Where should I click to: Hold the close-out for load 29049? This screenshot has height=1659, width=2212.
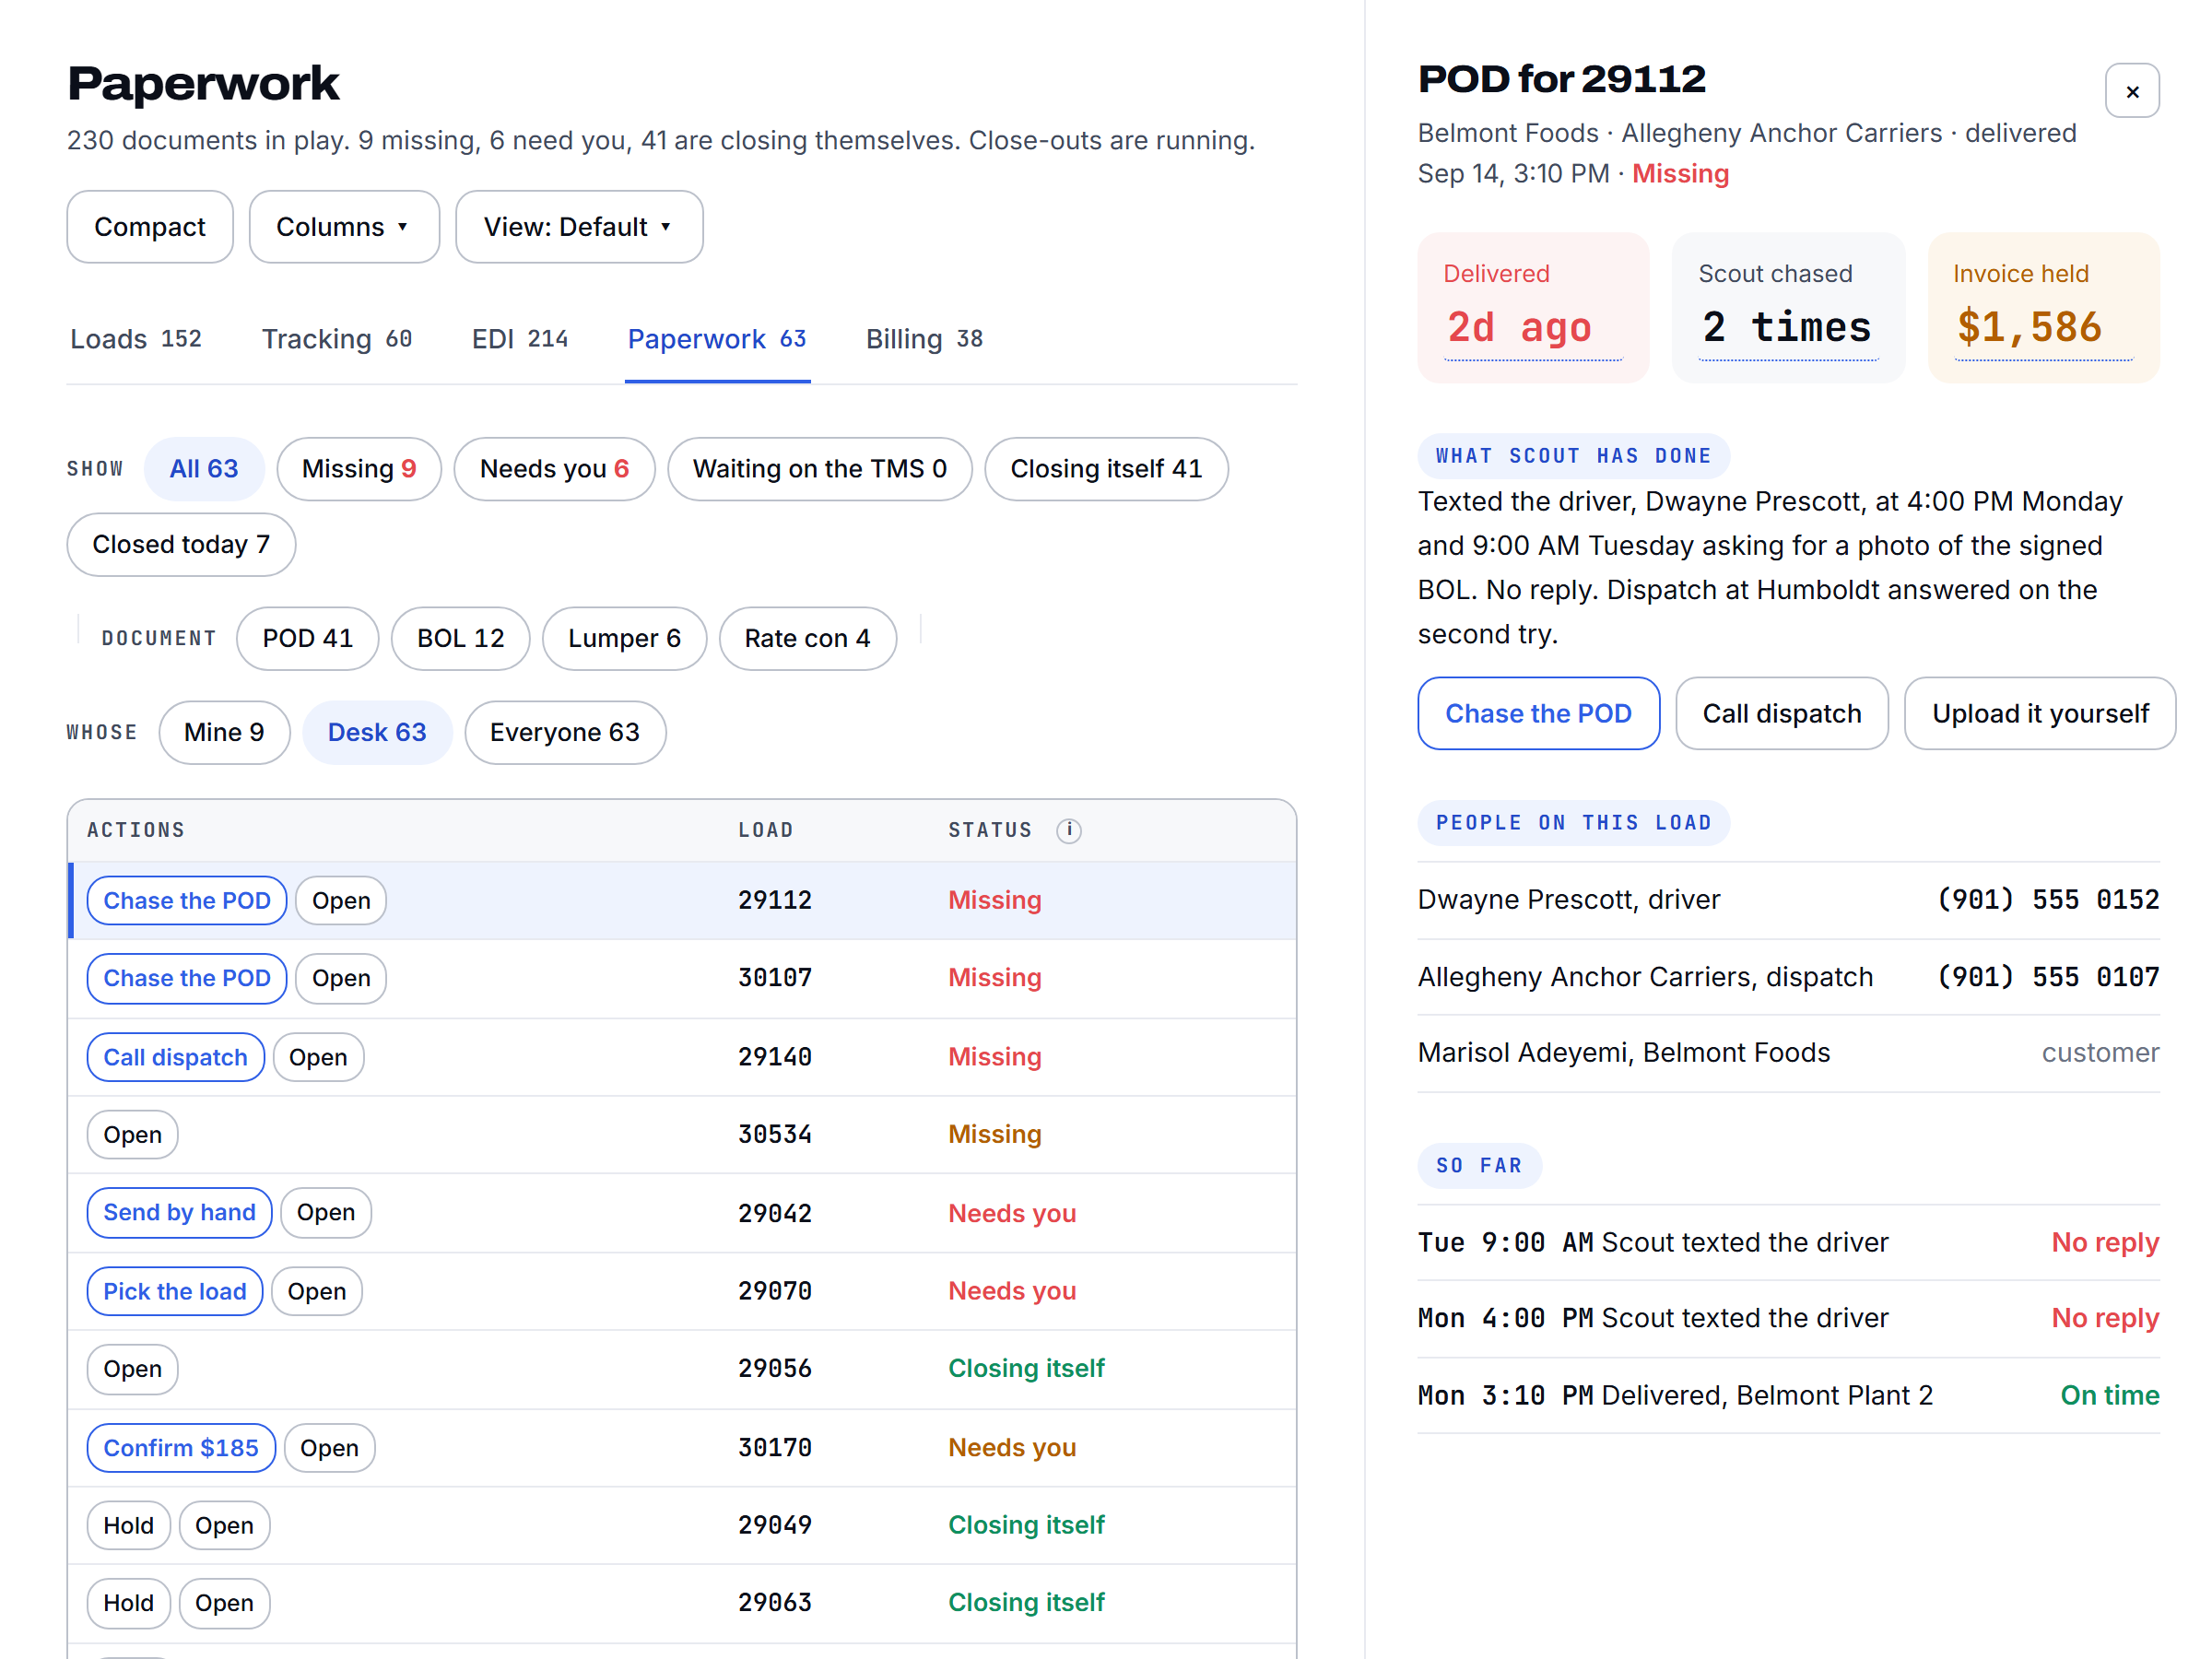tap(129, 1526)
